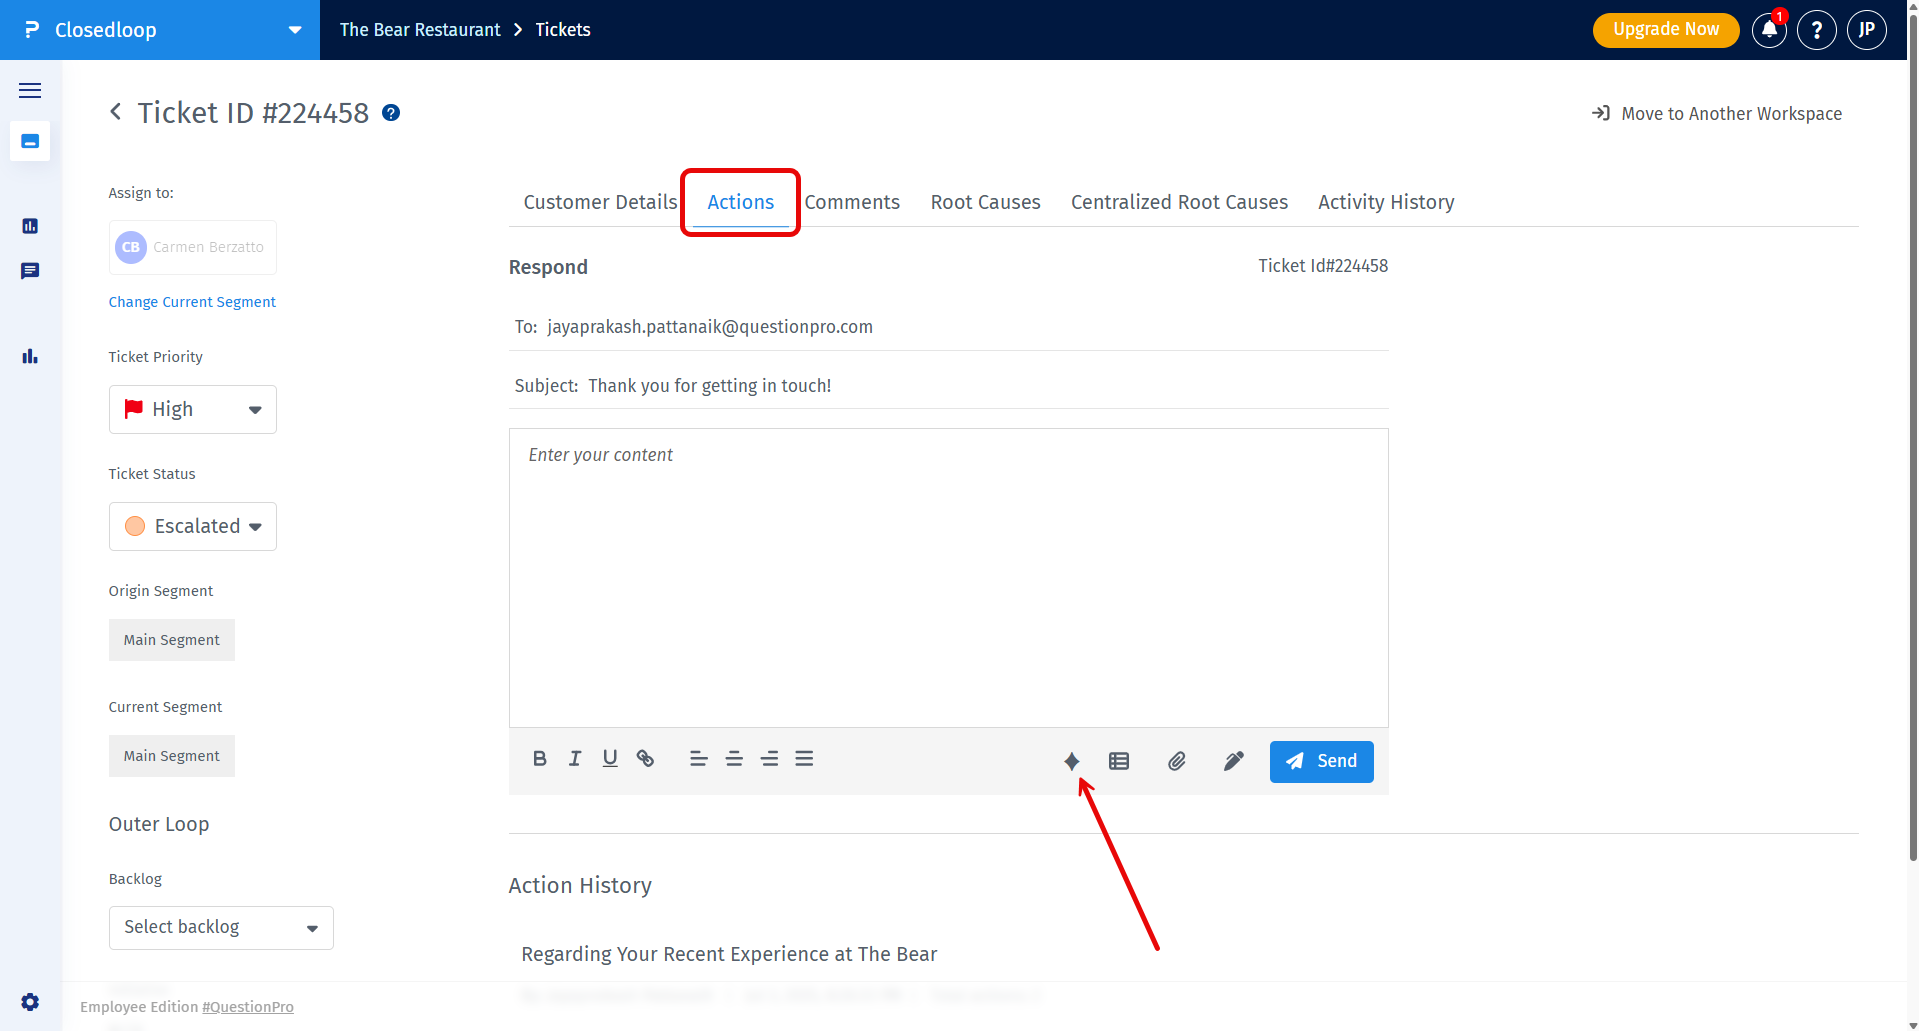
Task: Open the Escalated ticket status dropdown
Action: (192, 526)
